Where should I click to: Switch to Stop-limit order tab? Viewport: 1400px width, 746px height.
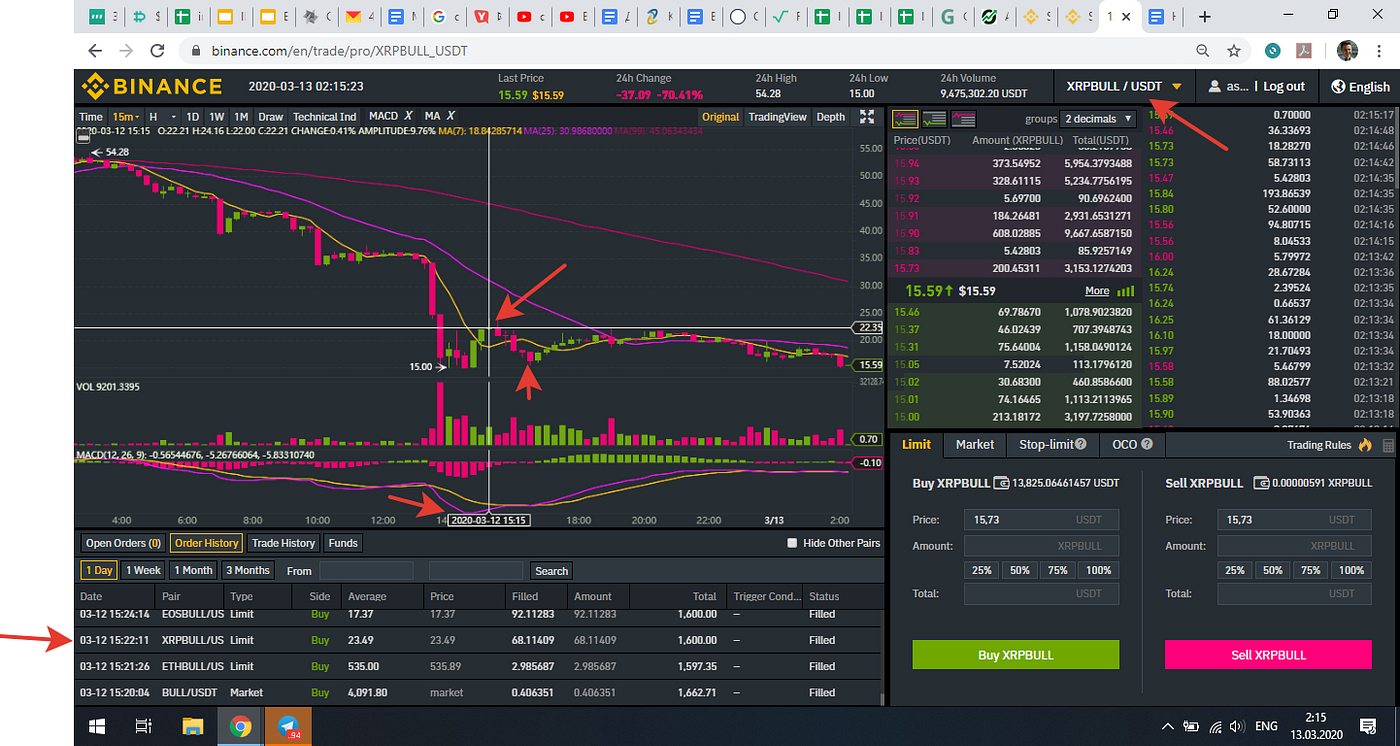(x=1052, y=444)
